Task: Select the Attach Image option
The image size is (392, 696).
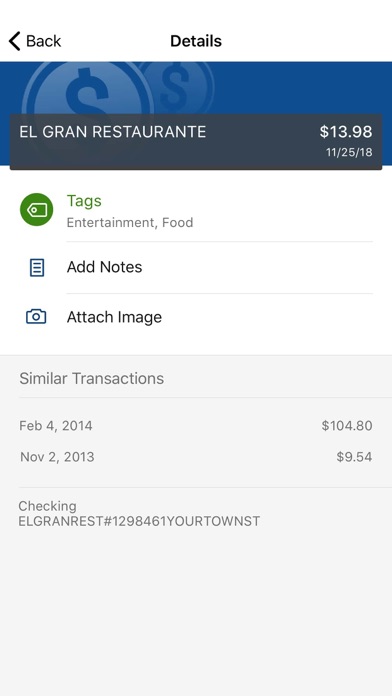Action: (x=196, y=317)
